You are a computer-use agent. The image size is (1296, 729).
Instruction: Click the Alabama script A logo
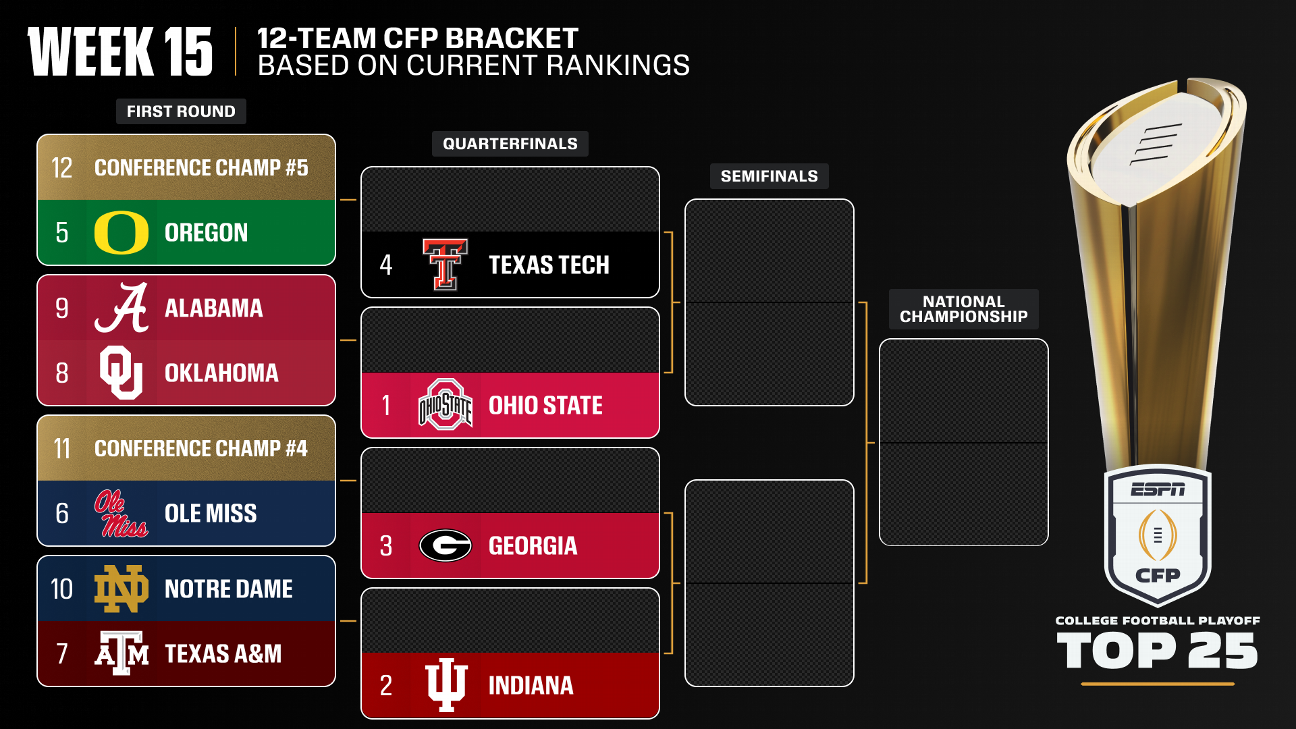point(121,308)
